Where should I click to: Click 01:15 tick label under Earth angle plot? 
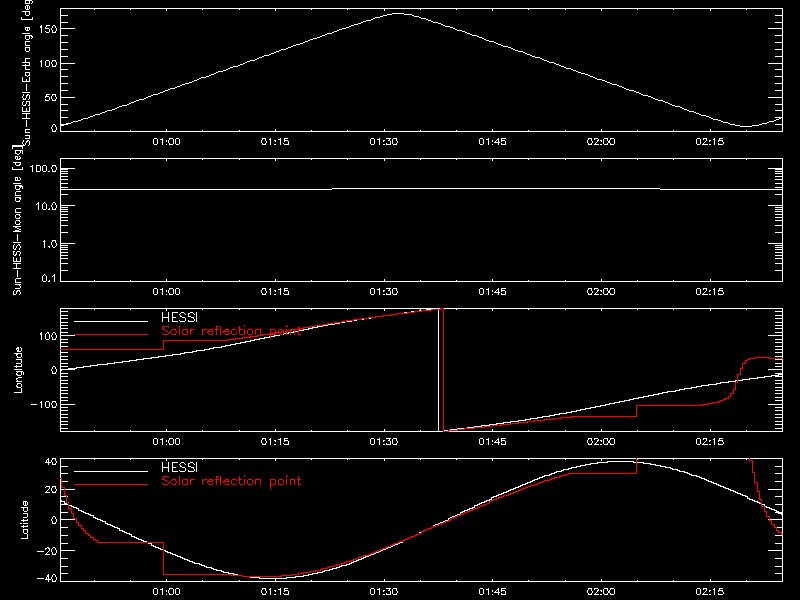[x=275, y=142]
